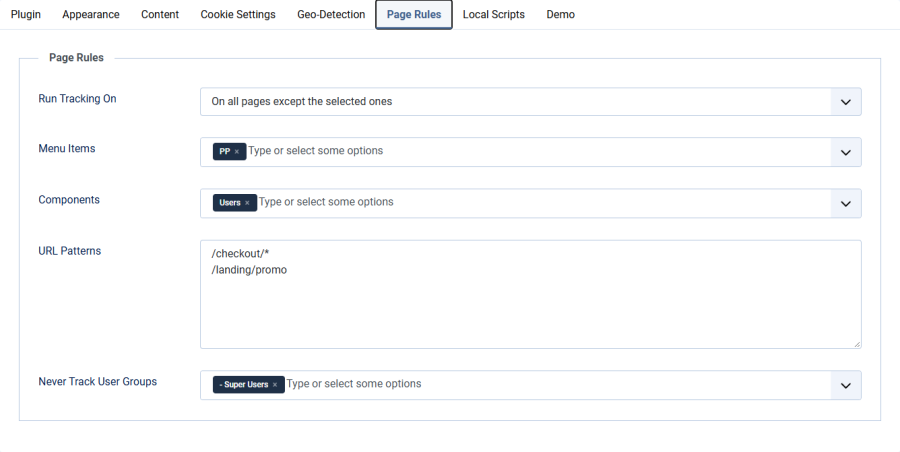Remove the Super Users tag
This screenshot has height=452, width=900.
[275, 385]
